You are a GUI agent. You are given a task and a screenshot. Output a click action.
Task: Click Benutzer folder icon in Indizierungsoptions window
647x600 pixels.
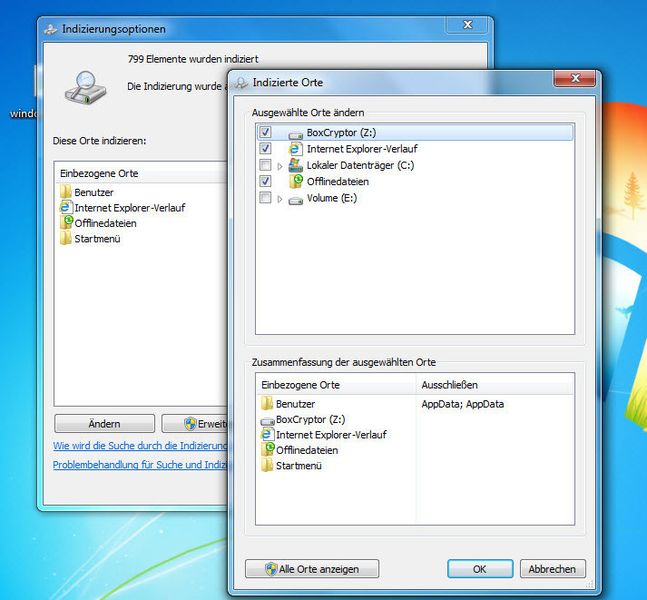click(x=66, y=192)
